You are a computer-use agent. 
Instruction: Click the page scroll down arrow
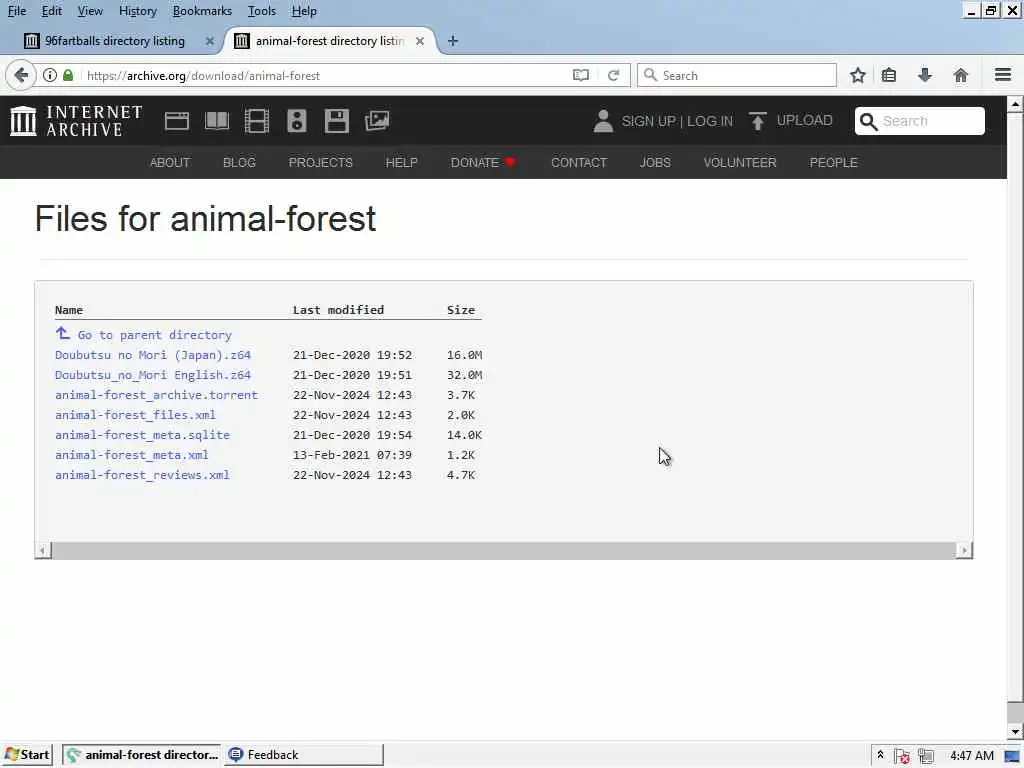(1014, 731)
